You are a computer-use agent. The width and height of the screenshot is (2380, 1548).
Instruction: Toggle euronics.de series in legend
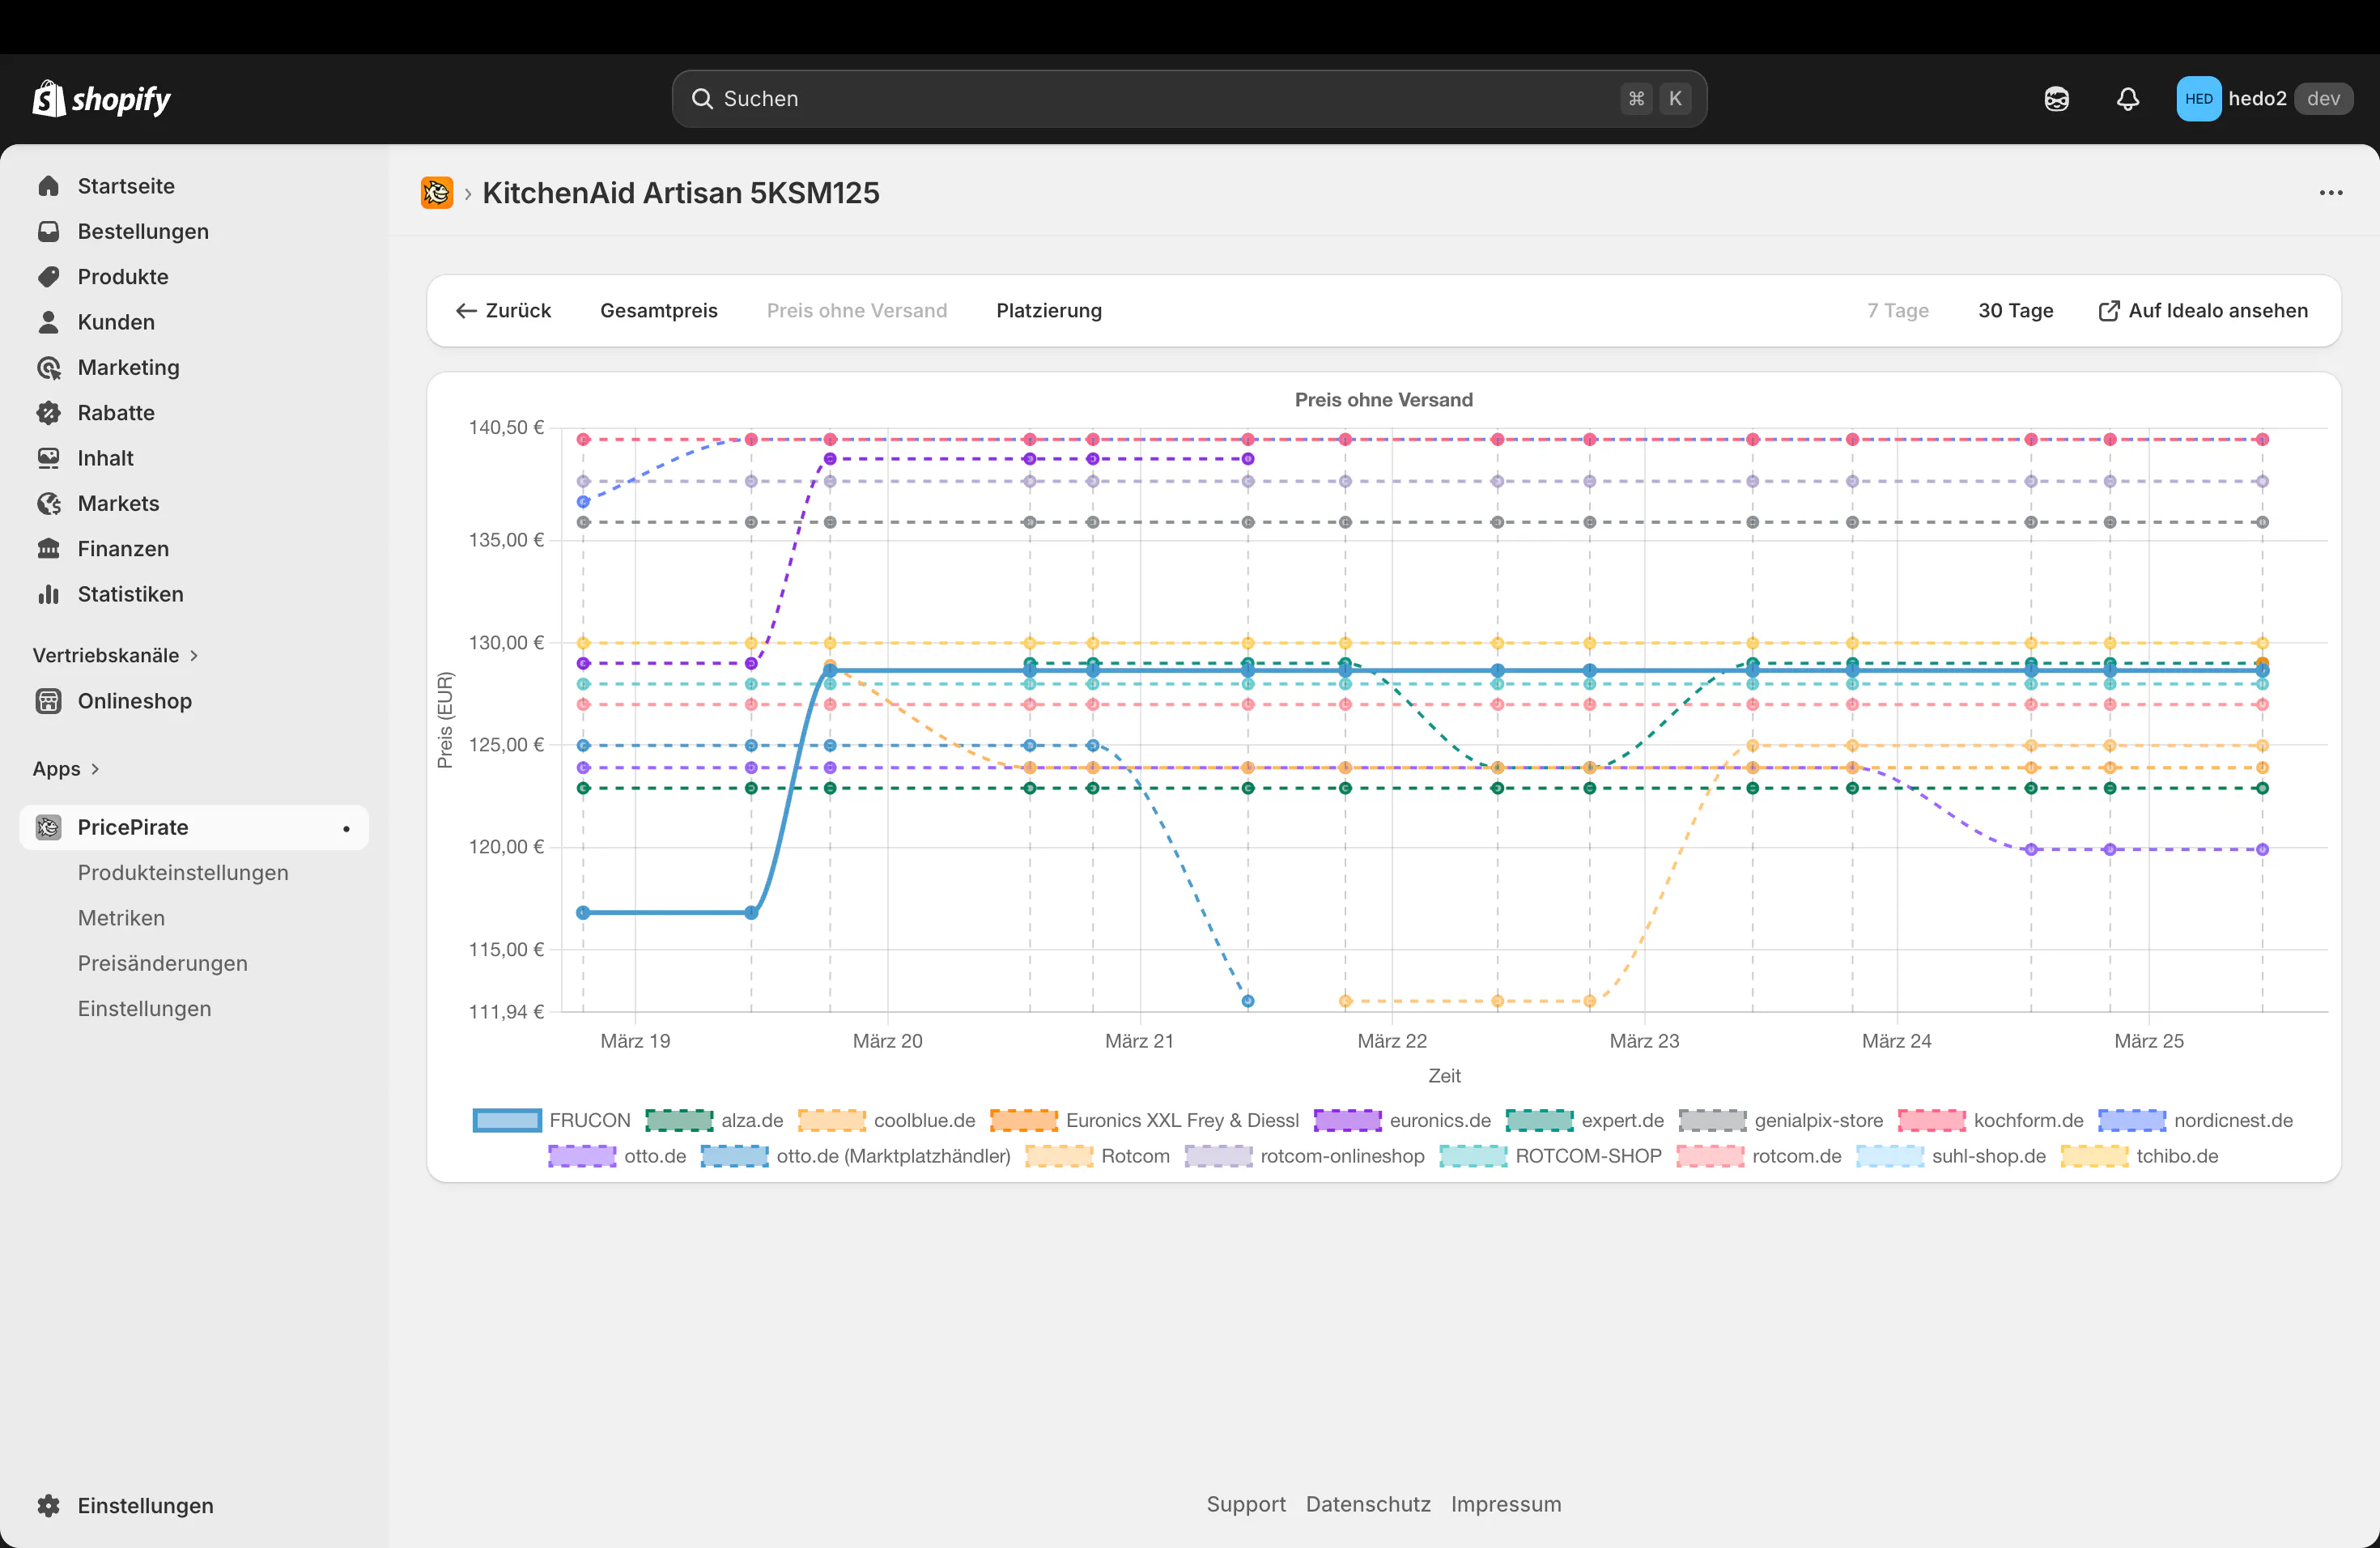point(1402,1120)
